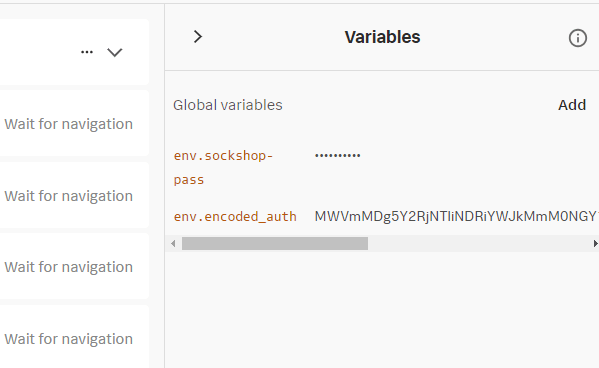Click the masked env.sockshop-pass value dots
Viewport: 599px width, 368px height.
point(338,156)
